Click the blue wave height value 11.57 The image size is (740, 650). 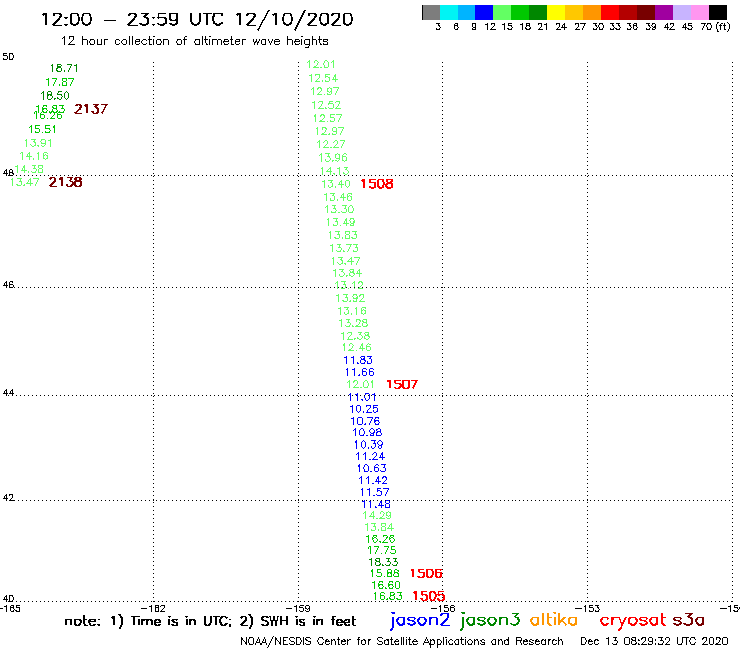tap(375, 492)
